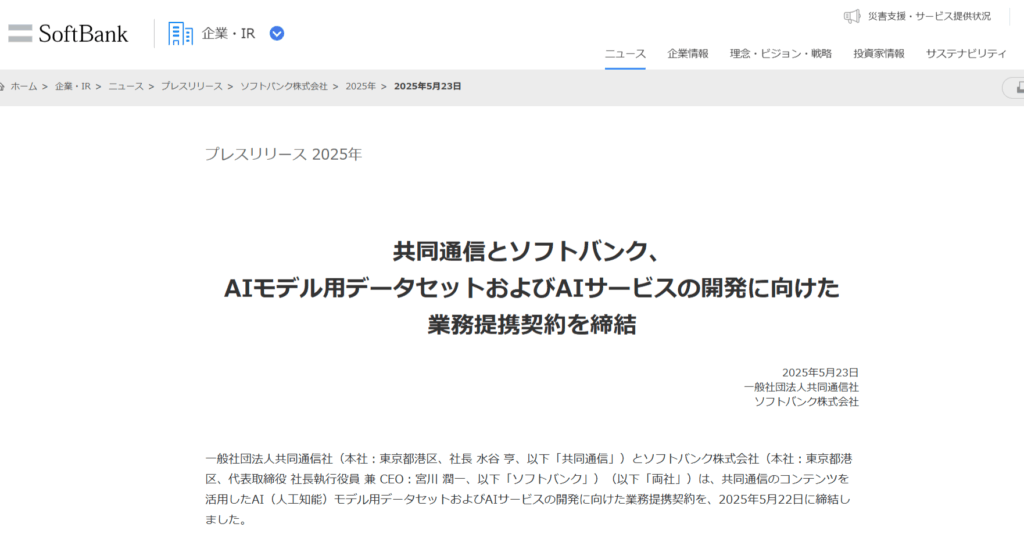The width and height of the screenshot is (1024, 538).
Task: Open 理念・ビジョン・戦略 menu item
Action: click(781, 54)
